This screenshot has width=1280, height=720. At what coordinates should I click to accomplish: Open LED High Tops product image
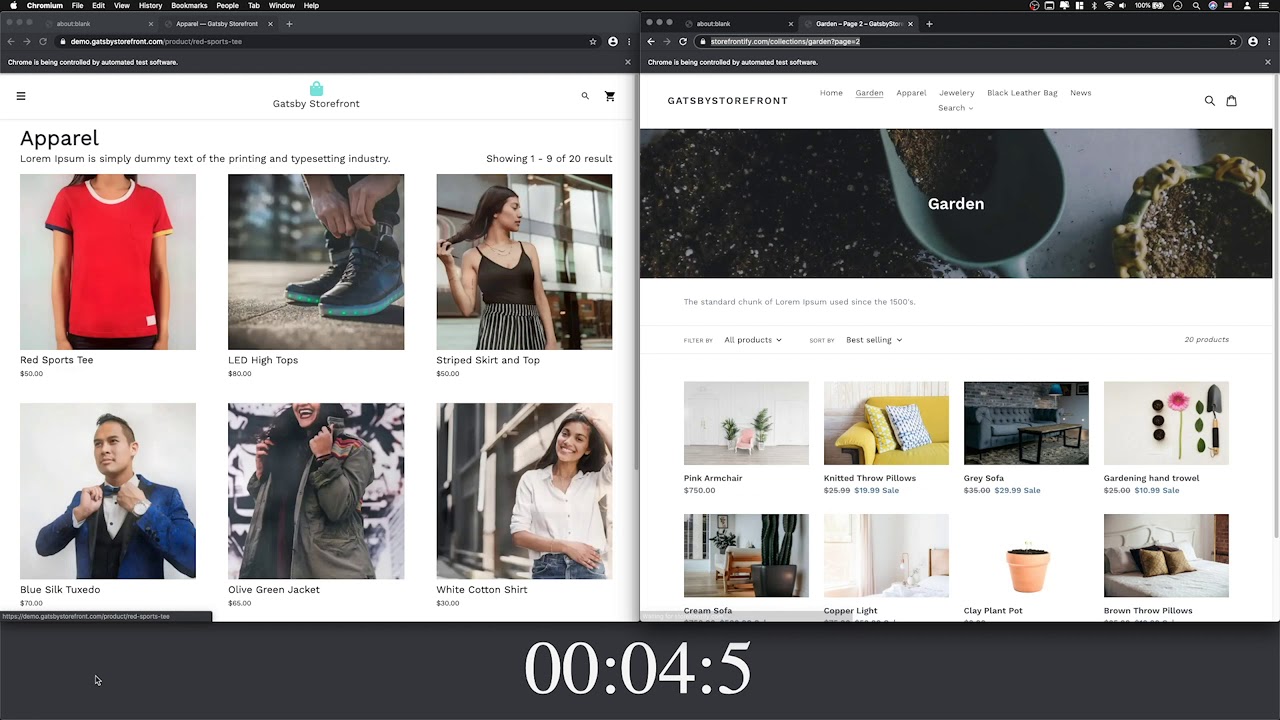pyautogui.click(x=316, y=262)
